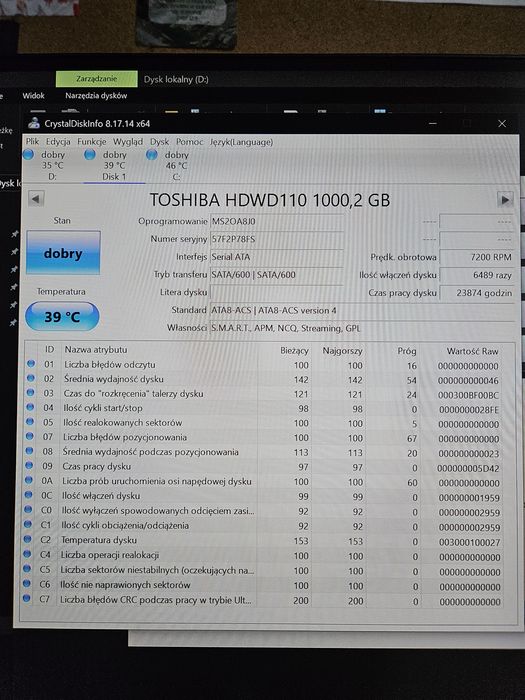Select the status dot of attribute C0

pos(28,509)
